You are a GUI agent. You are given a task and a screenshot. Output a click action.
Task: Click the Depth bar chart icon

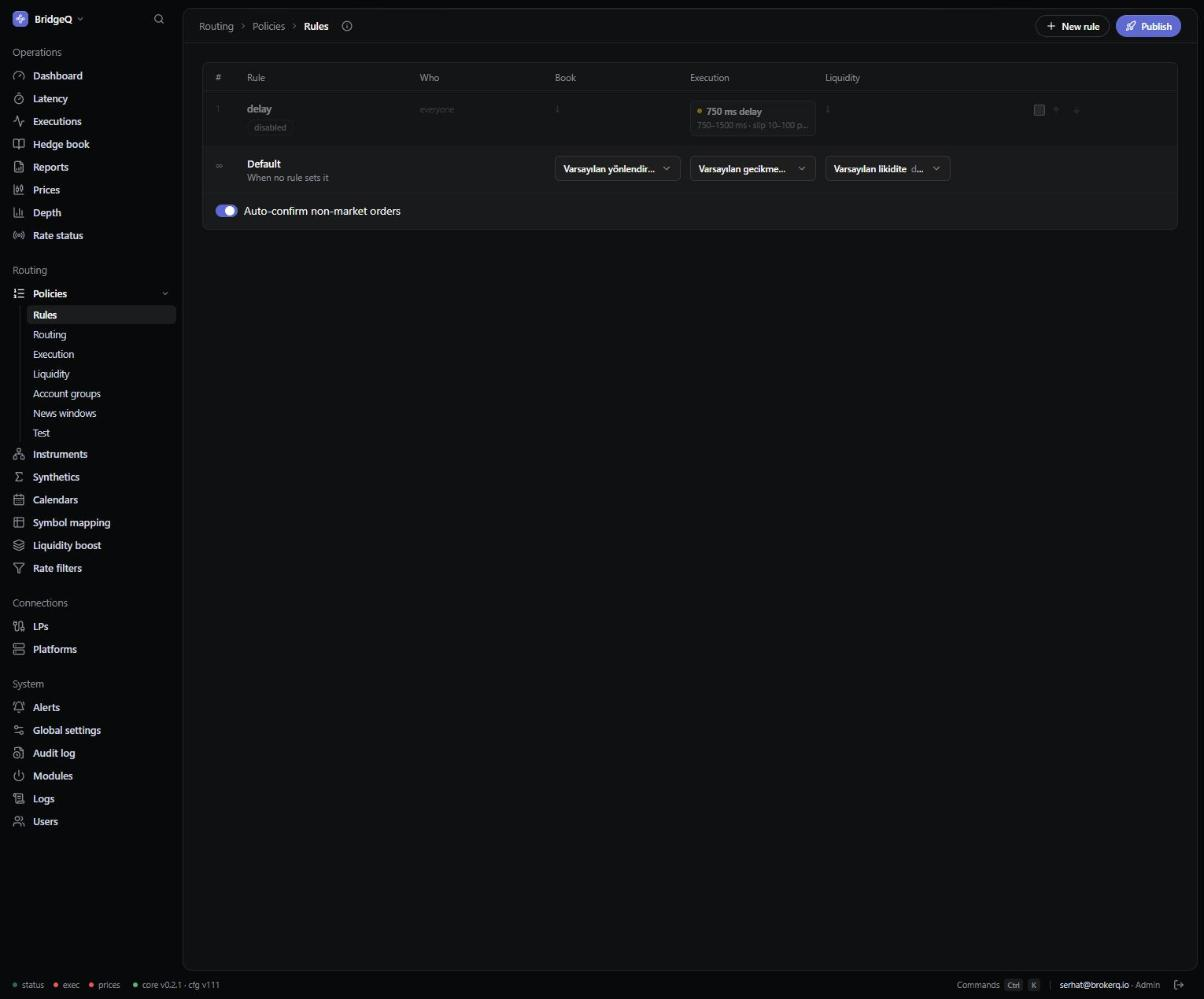[19, 213]
